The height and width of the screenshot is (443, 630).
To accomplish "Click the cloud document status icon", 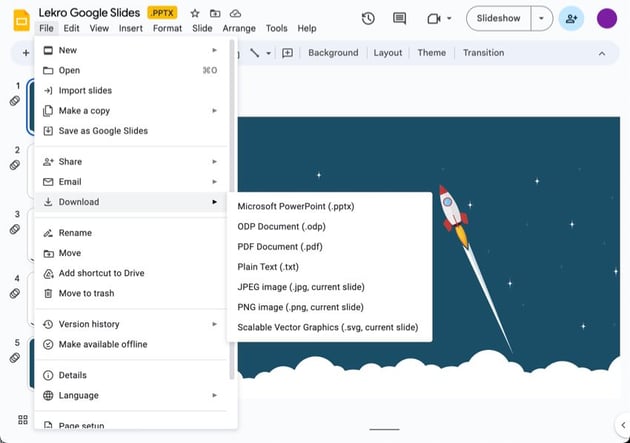I will 235,13.
